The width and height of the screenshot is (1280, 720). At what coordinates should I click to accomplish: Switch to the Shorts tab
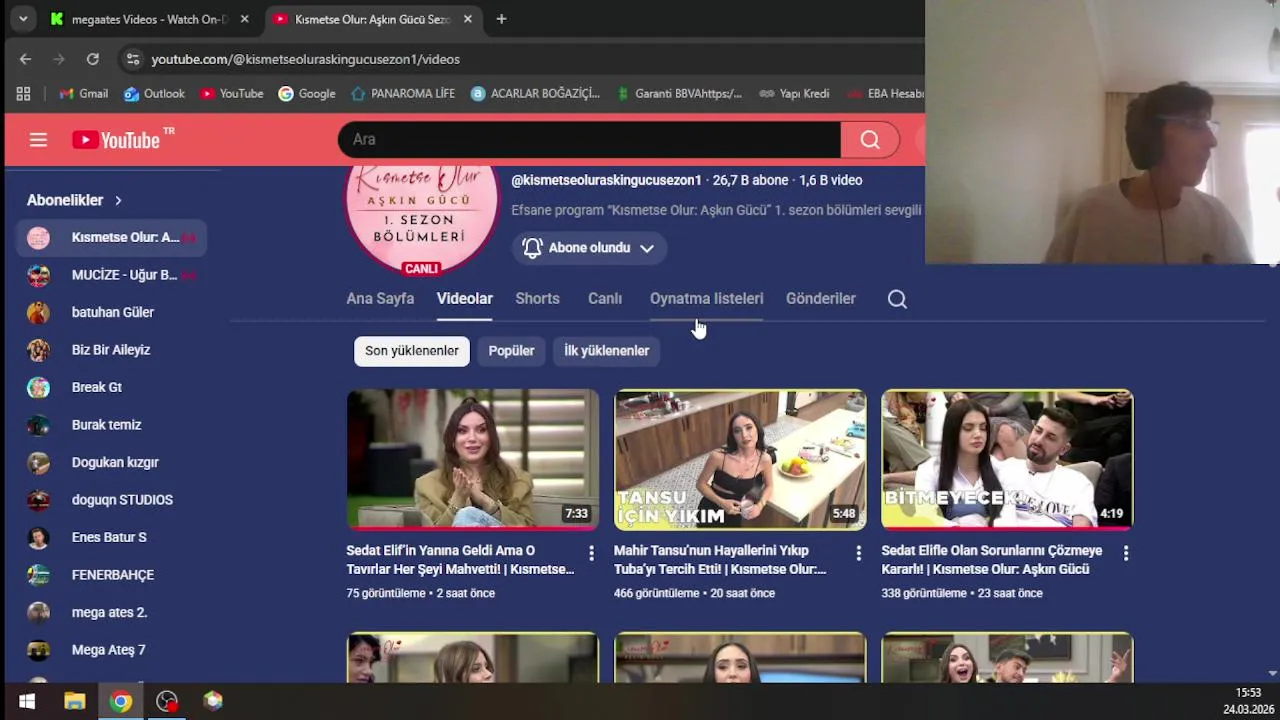click(537, 299)
